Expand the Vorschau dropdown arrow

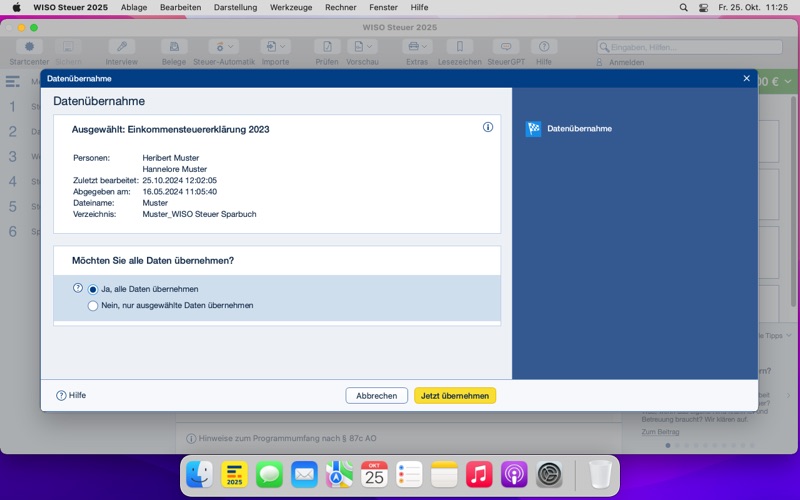pos(370,47)
